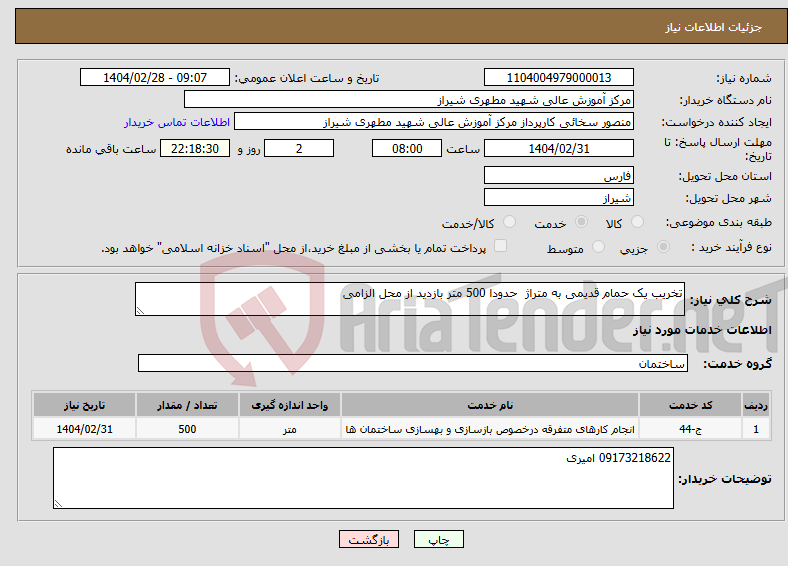
Task: Click service code cell ج-44
Action: click(x=691, y=429)
